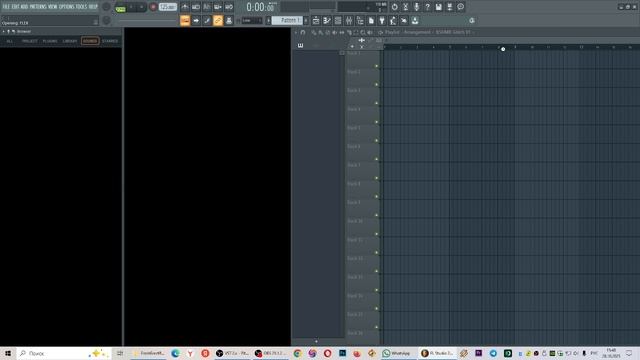Click the close all windows icon
The width and height of the screenshot is (640, 360).
[x=404, y=20]
